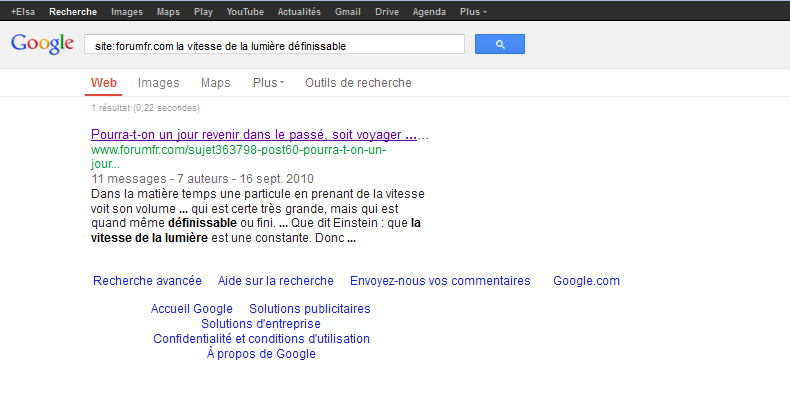Go to Google.com link
The width and height of the screenshot is (790, 397).
click(586, 281)
